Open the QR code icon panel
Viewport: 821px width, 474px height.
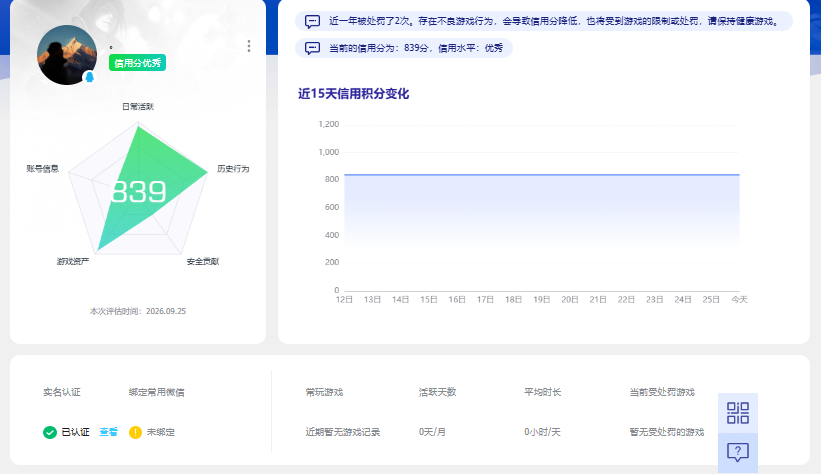(738, 413)
